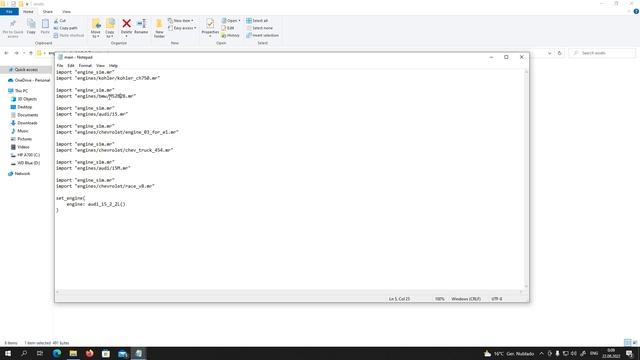
Task: Switch to the Explorer View ribbon tab
Action: click(66, 11)
